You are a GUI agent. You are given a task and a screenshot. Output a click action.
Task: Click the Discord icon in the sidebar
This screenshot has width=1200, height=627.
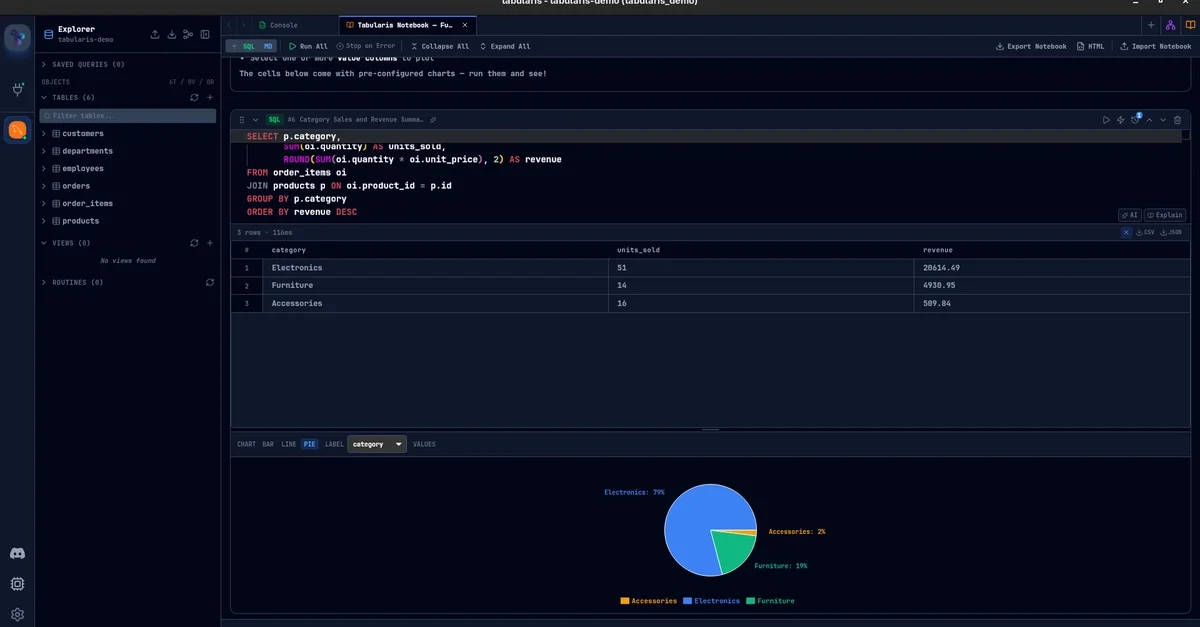pyautogui.click(x=17, y=553)
